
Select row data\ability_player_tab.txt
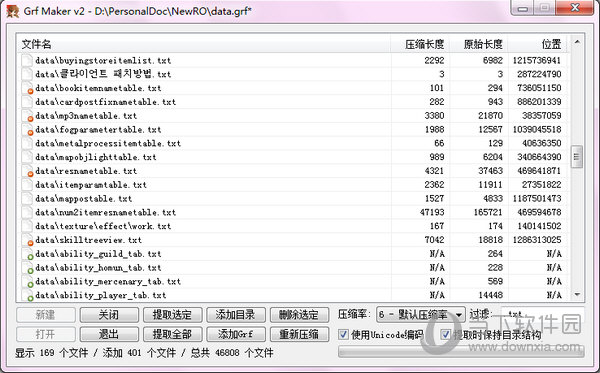point(293,295)
